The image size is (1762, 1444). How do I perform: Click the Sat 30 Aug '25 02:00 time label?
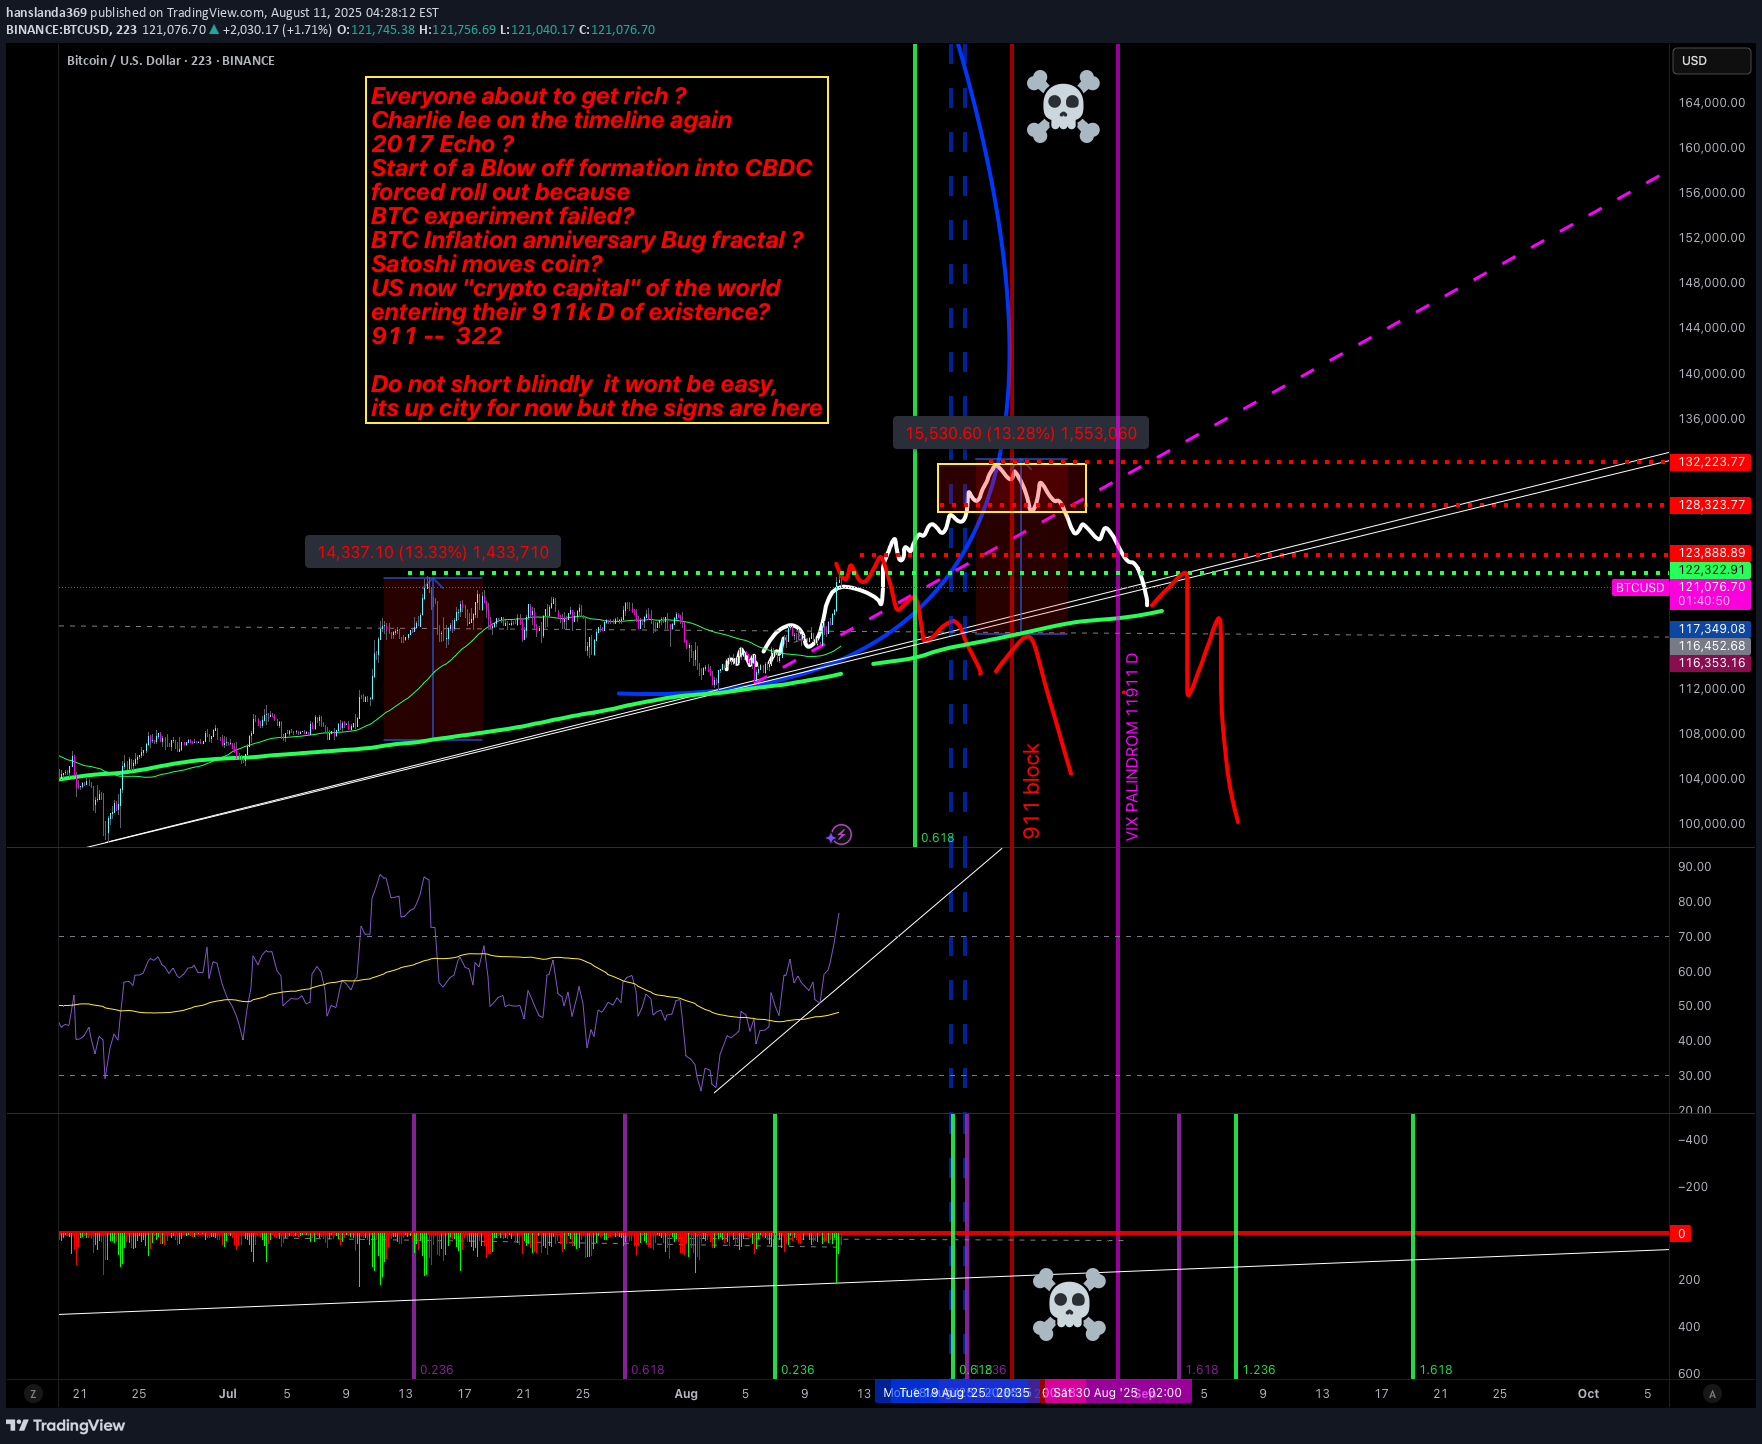[1117, 1393]
